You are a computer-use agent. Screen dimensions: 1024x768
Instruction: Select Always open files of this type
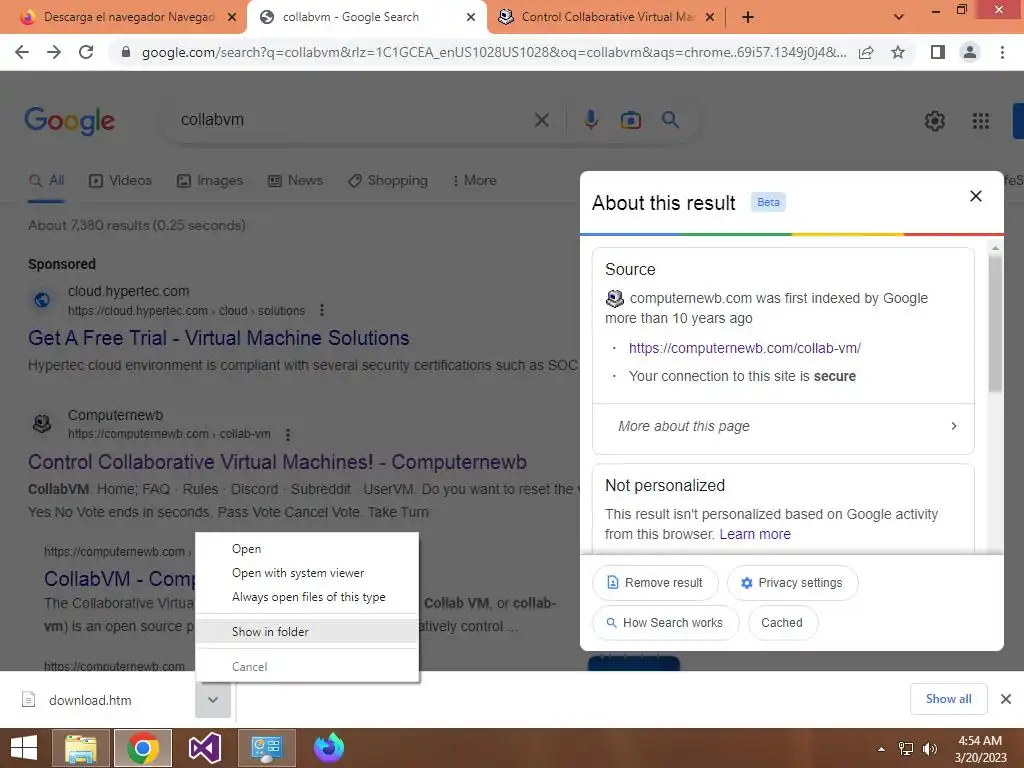pos(308,597)
